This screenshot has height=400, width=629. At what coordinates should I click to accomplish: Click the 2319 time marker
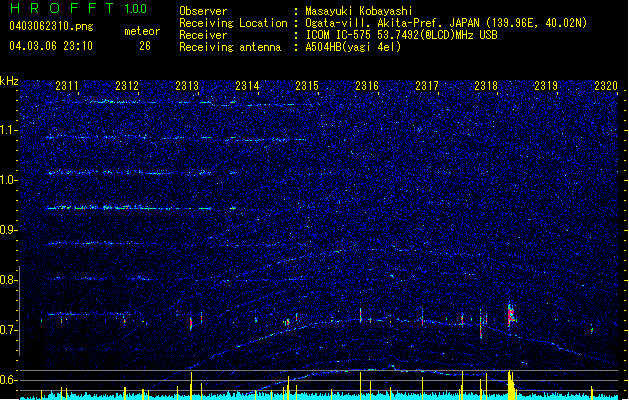(546, 86)
